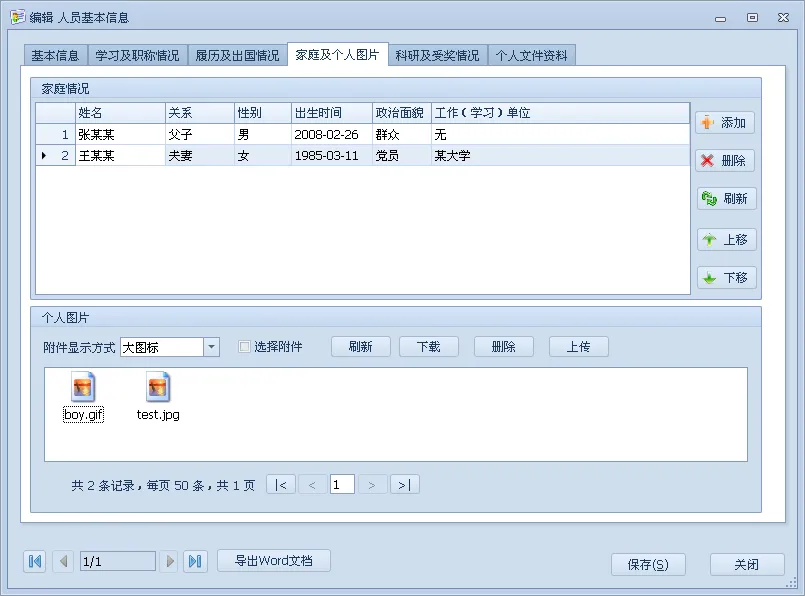
Task: Click the attachment 刷新 button
Action: pos(360,347)
